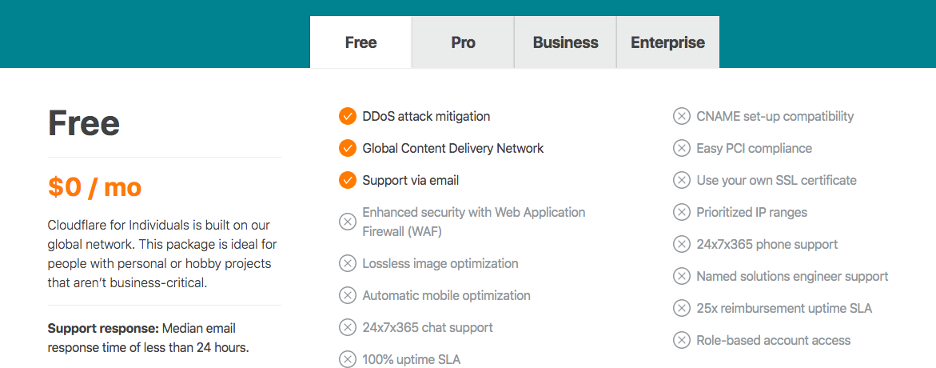The image size is (936, 368).
Task: Select the Free plan tab
Action: [x=361, y=42]
